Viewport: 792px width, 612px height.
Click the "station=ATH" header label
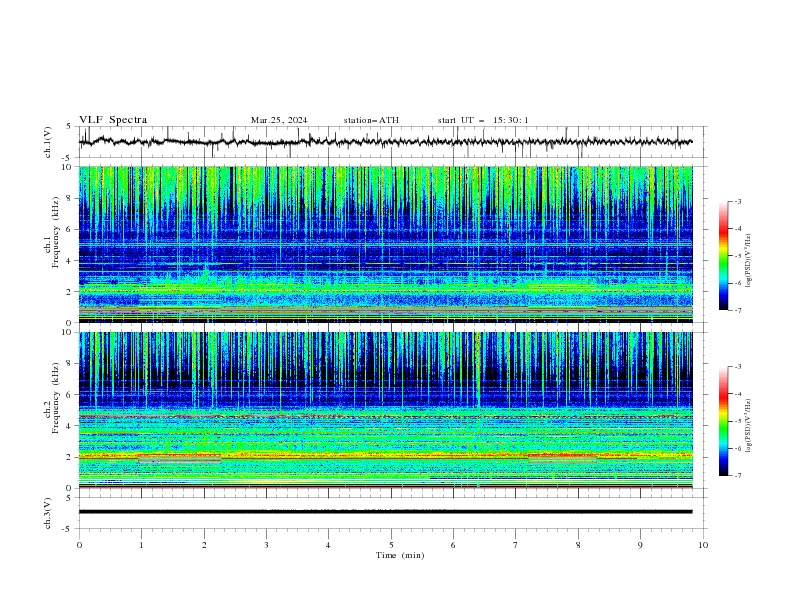click(371, 120)
